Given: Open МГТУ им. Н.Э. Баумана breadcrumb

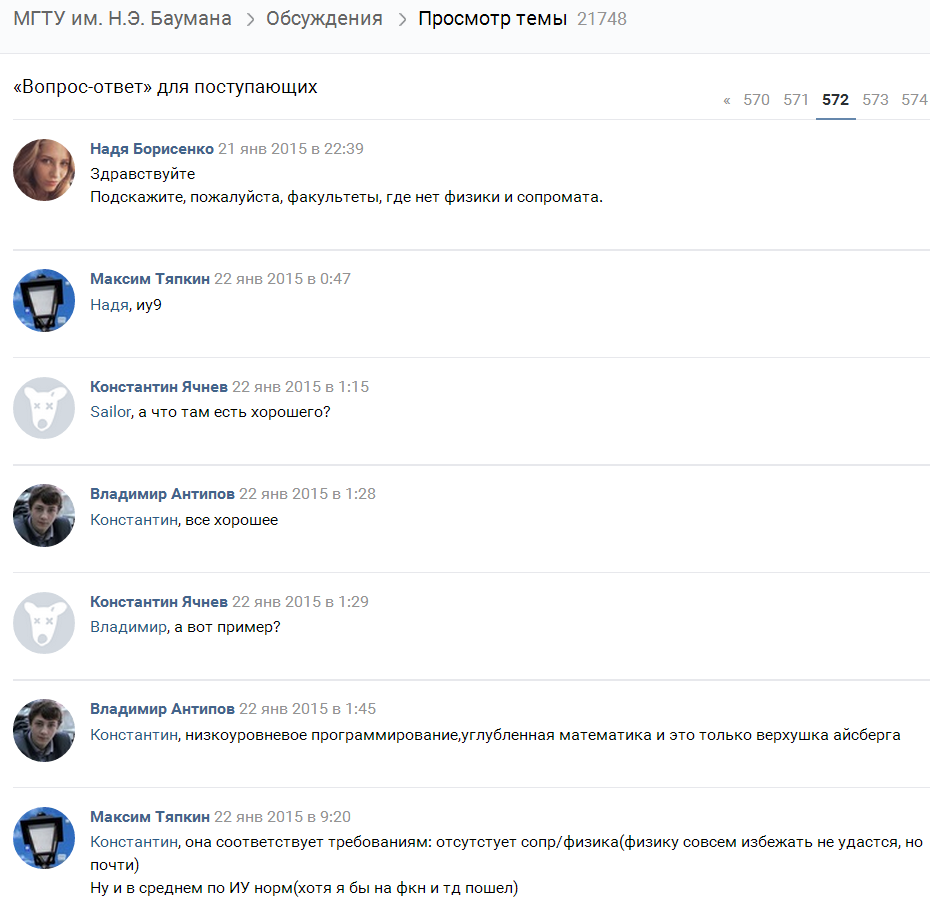Looking at the screenshot, I should tap(122, 18).
